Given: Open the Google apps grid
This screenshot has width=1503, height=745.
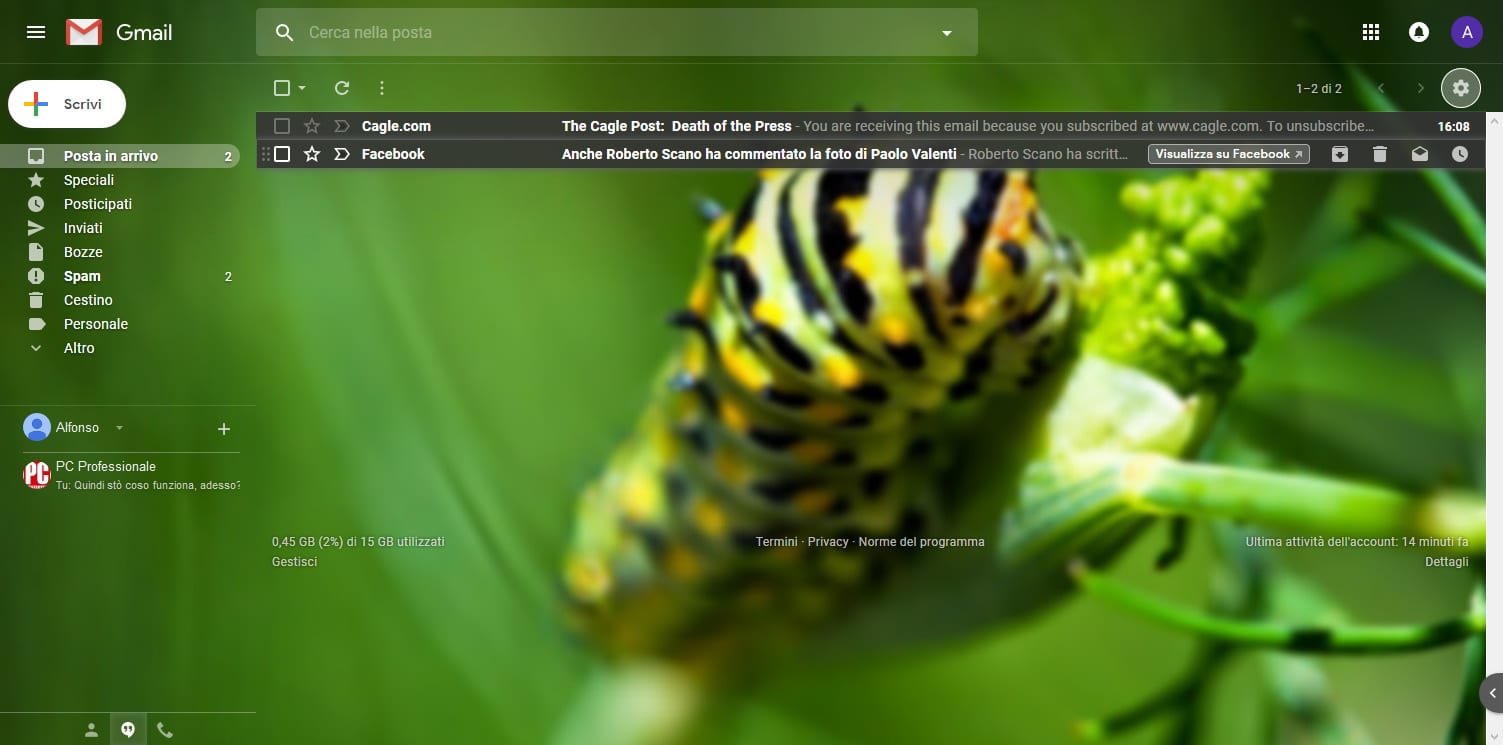Looking at the screenshot, I should tap(1371, 32).
